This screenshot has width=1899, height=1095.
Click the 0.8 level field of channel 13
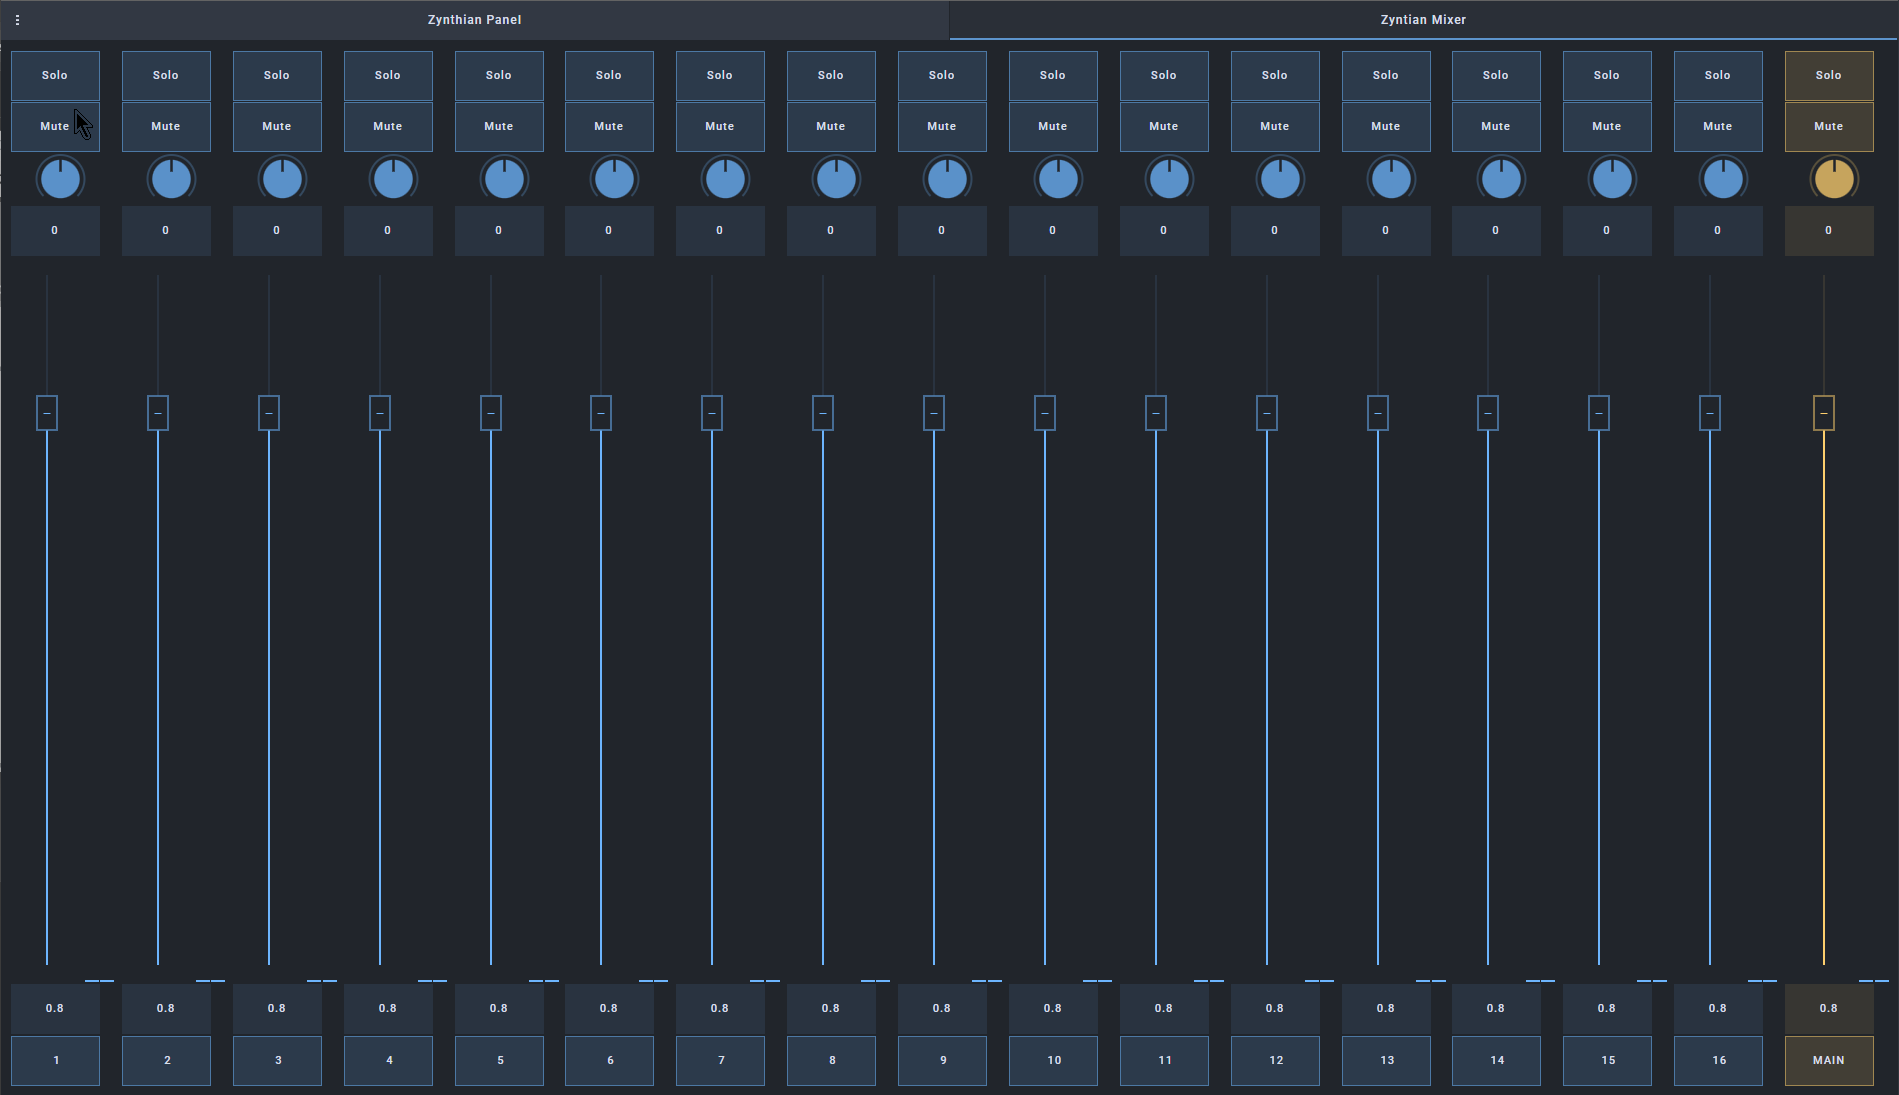point(1386,1009)
